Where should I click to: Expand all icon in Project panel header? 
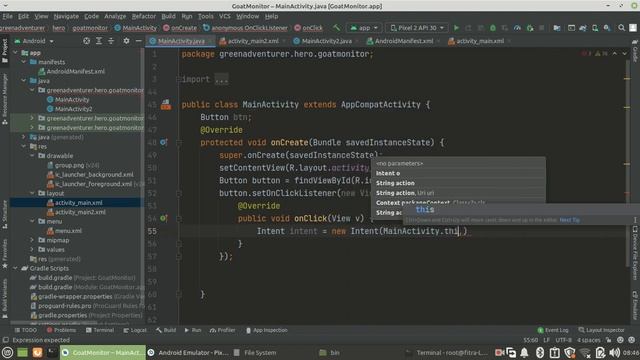(99, 41)
